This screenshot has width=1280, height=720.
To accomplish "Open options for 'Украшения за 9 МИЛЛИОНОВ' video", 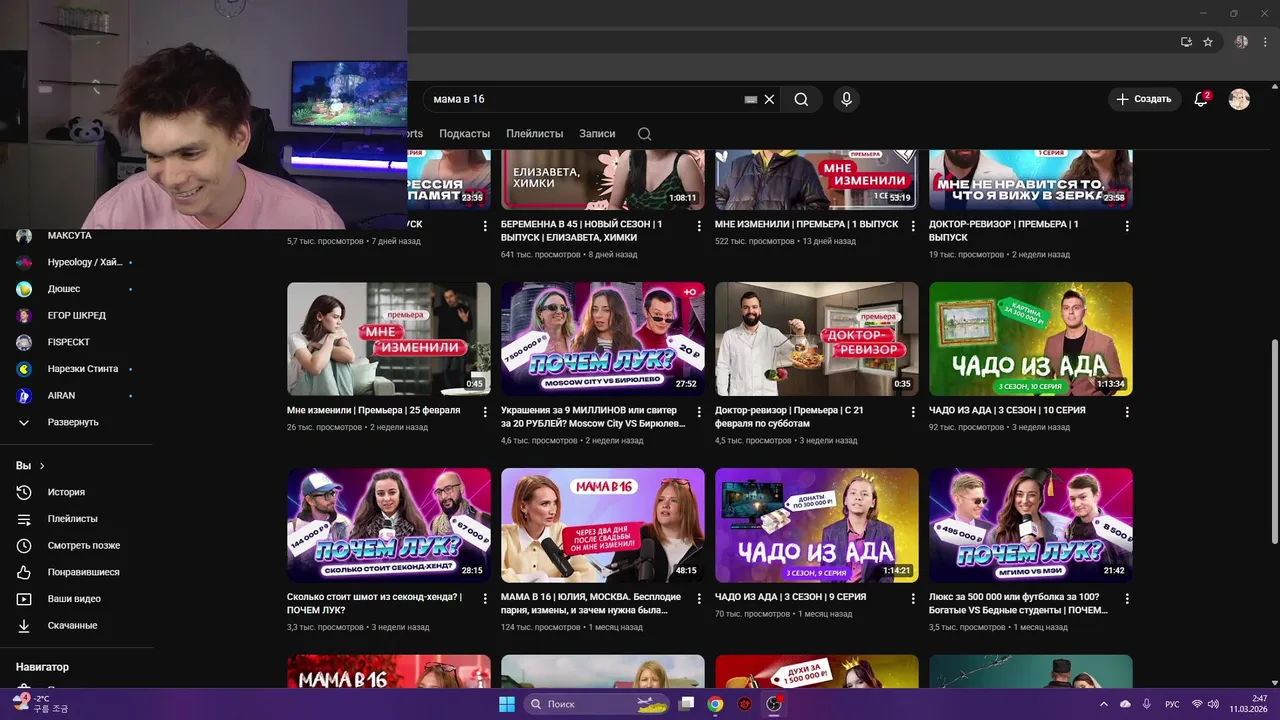I will [x=699, y=411].
